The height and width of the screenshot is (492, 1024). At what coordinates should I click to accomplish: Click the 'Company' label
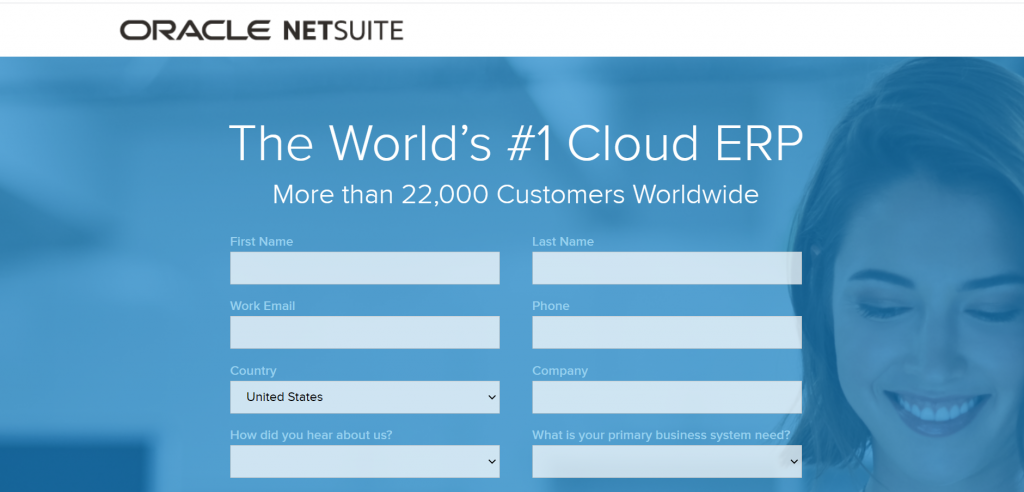[x=560, y=370]
